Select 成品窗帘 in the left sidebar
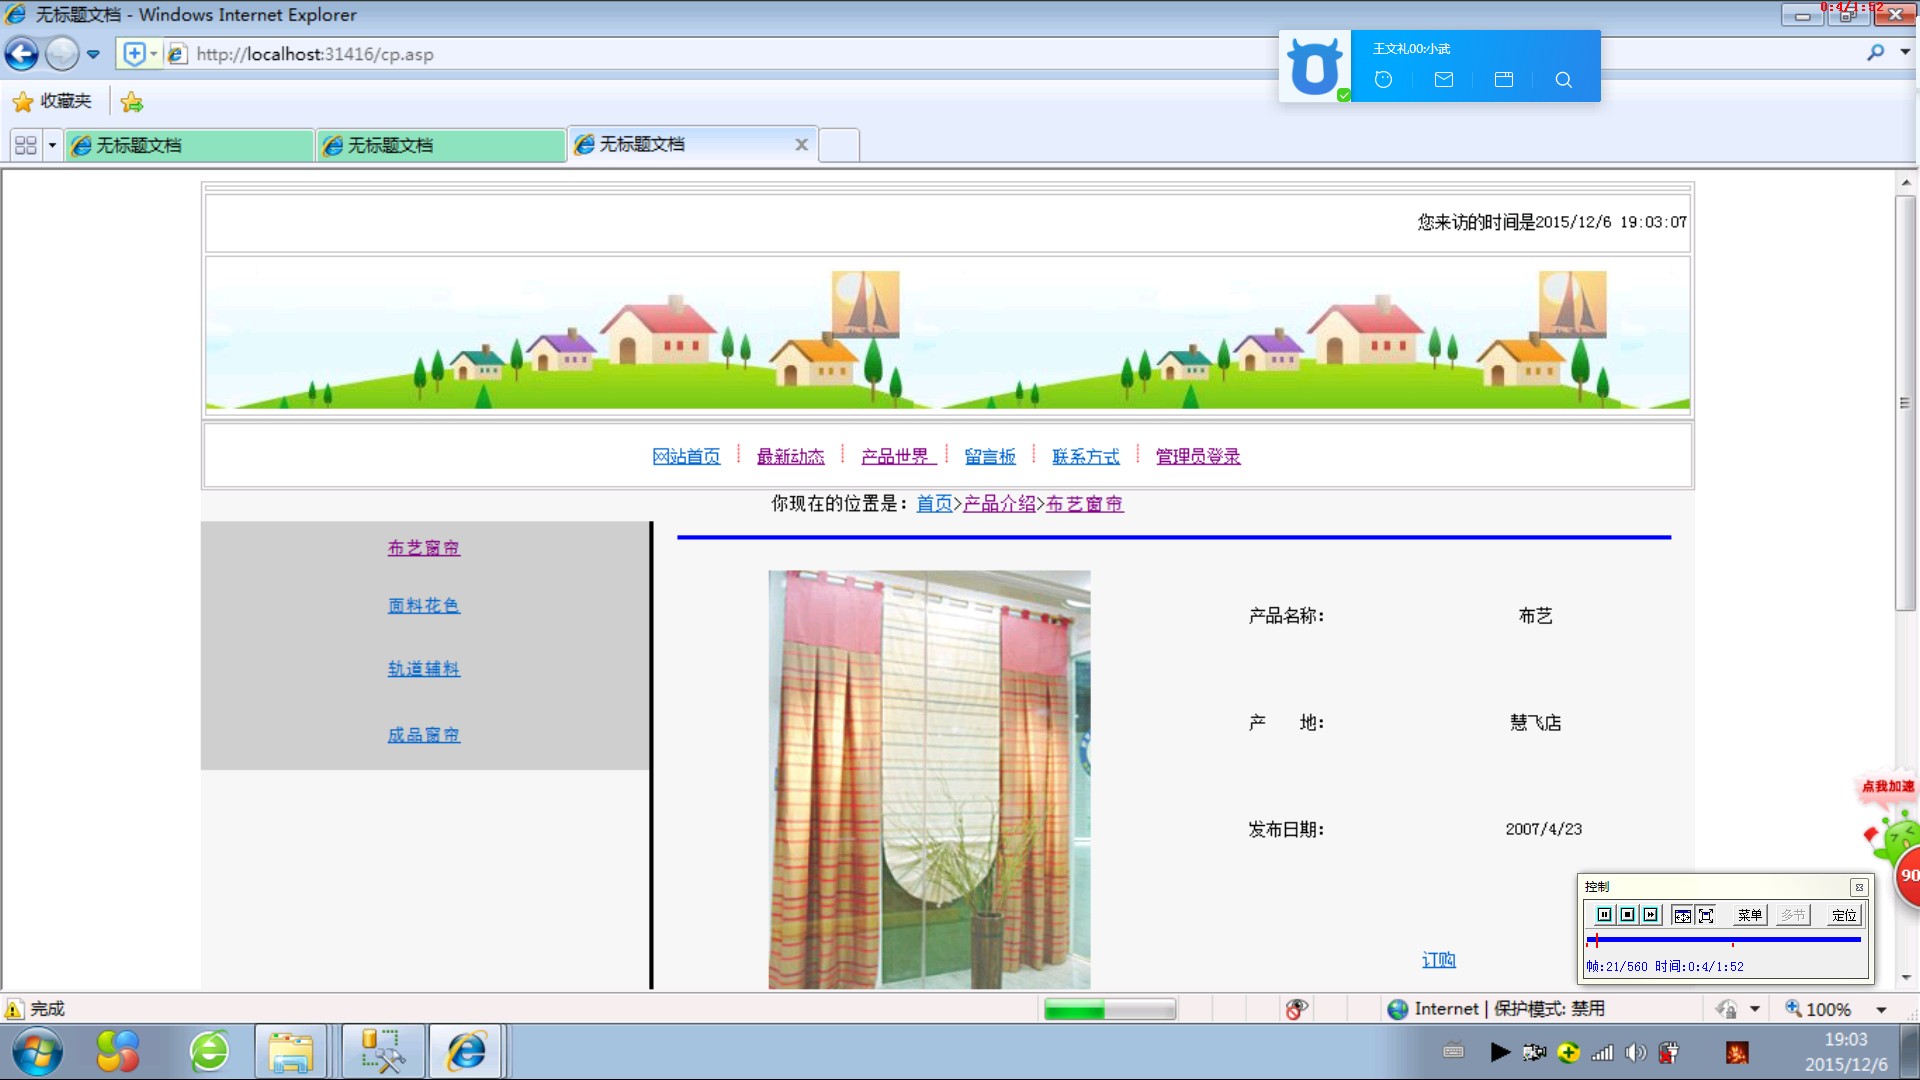 (424, 735)
